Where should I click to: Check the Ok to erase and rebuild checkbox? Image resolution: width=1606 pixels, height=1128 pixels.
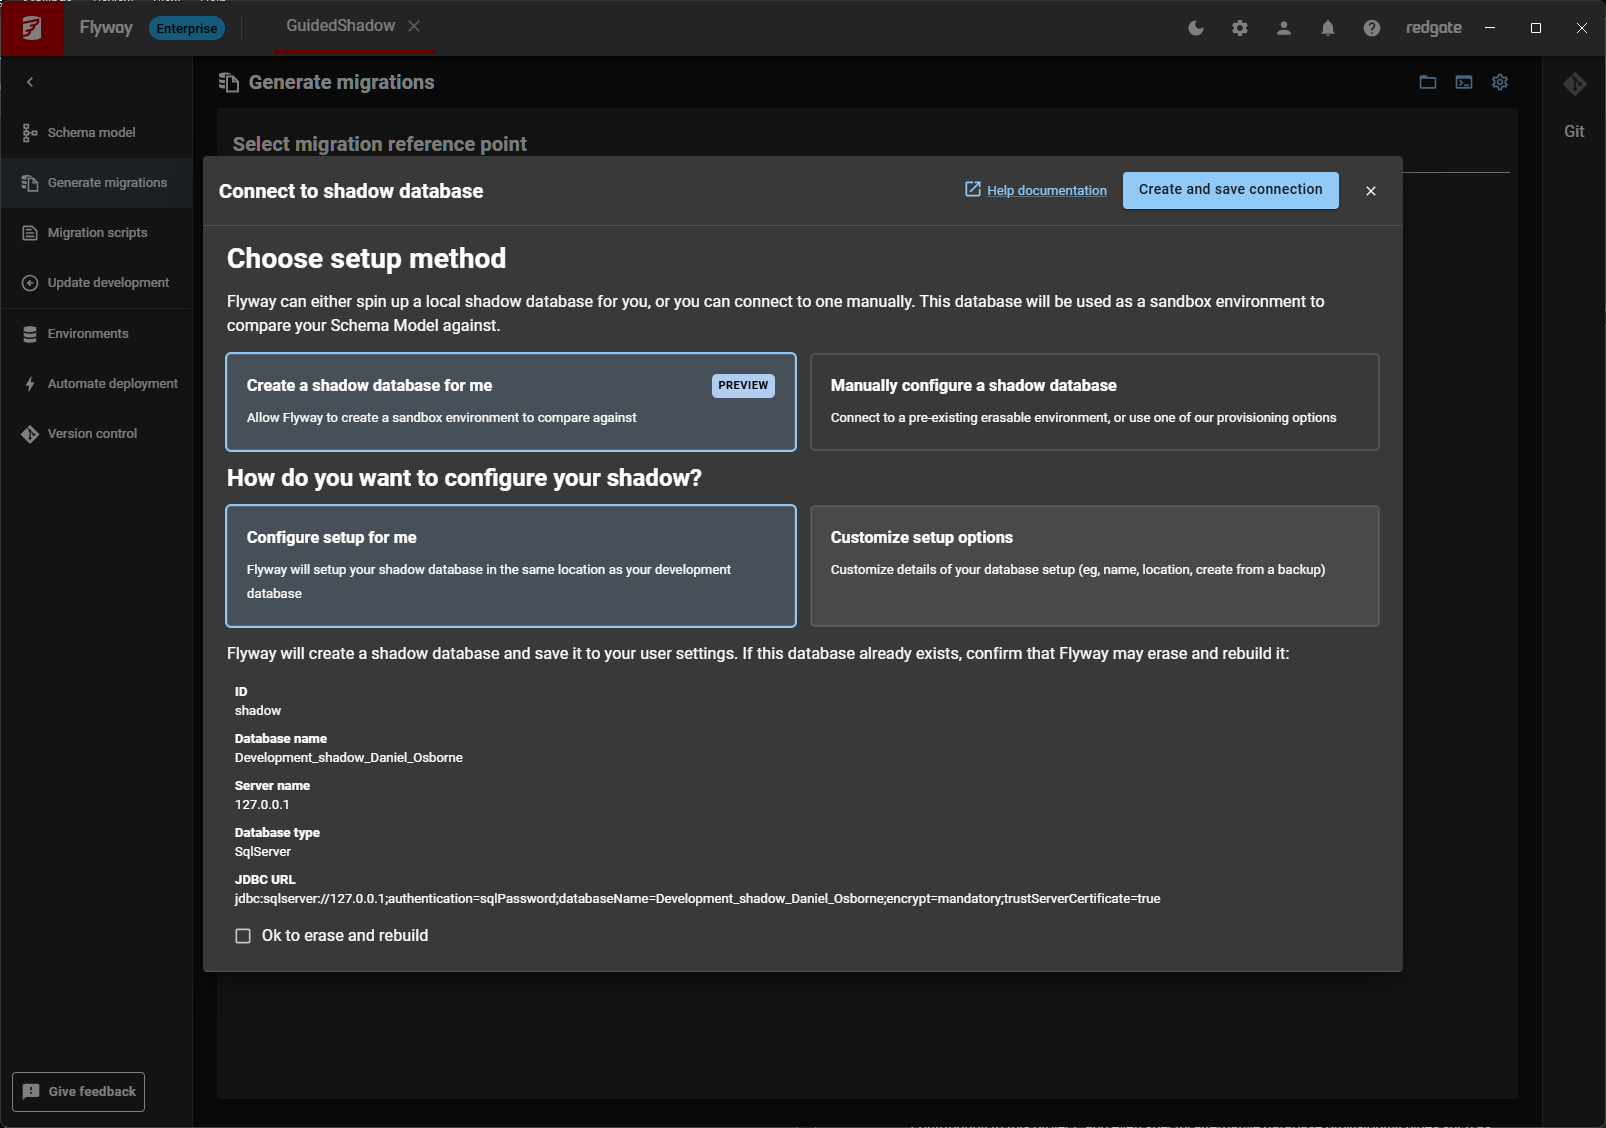(243, 936)
